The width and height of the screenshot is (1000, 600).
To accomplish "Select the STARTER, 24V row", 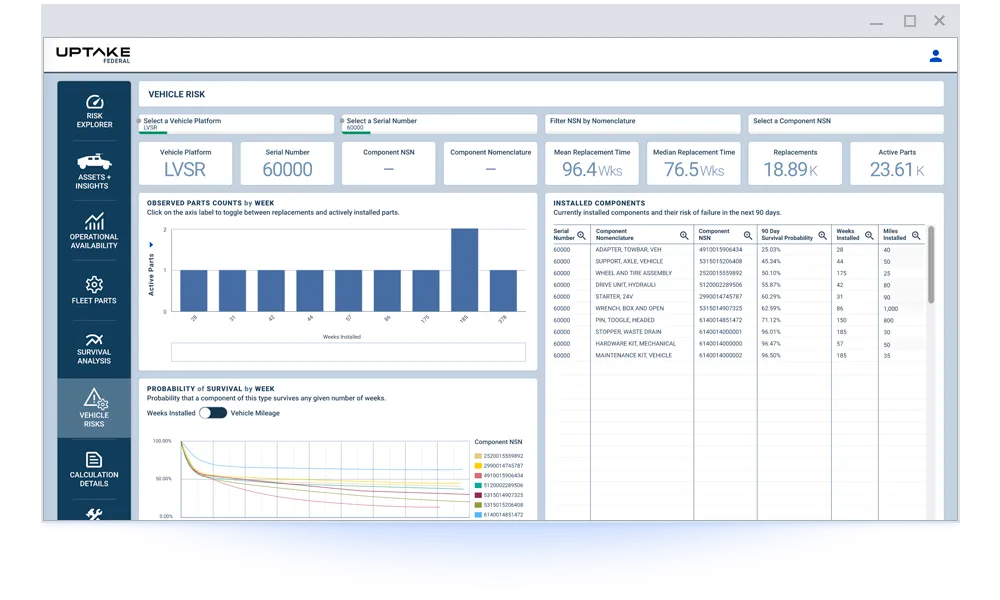I will click(x=738, y=296).
